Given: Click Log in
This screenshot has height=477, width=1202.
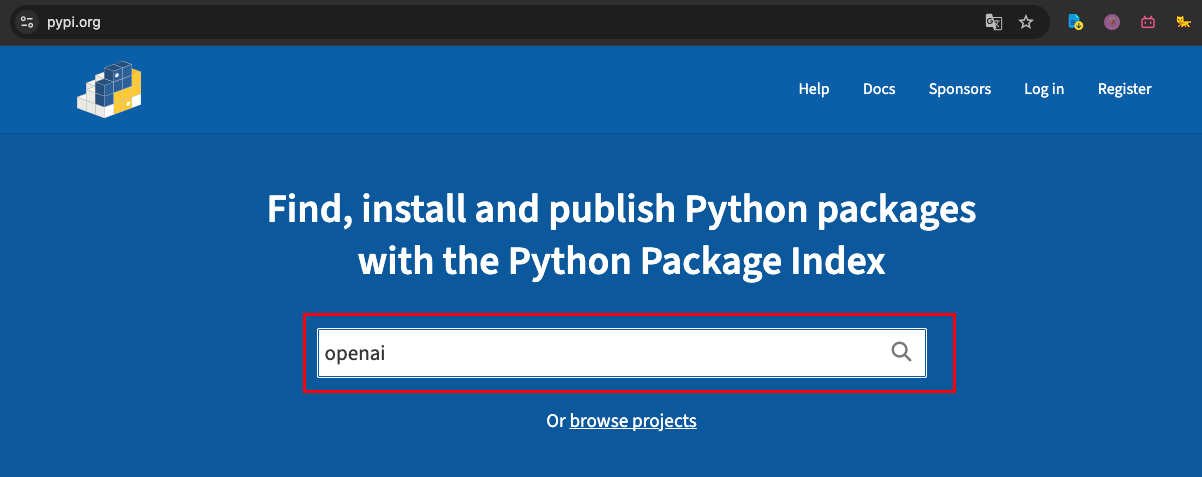Looking at the screenshot, I should (1044, 89).
